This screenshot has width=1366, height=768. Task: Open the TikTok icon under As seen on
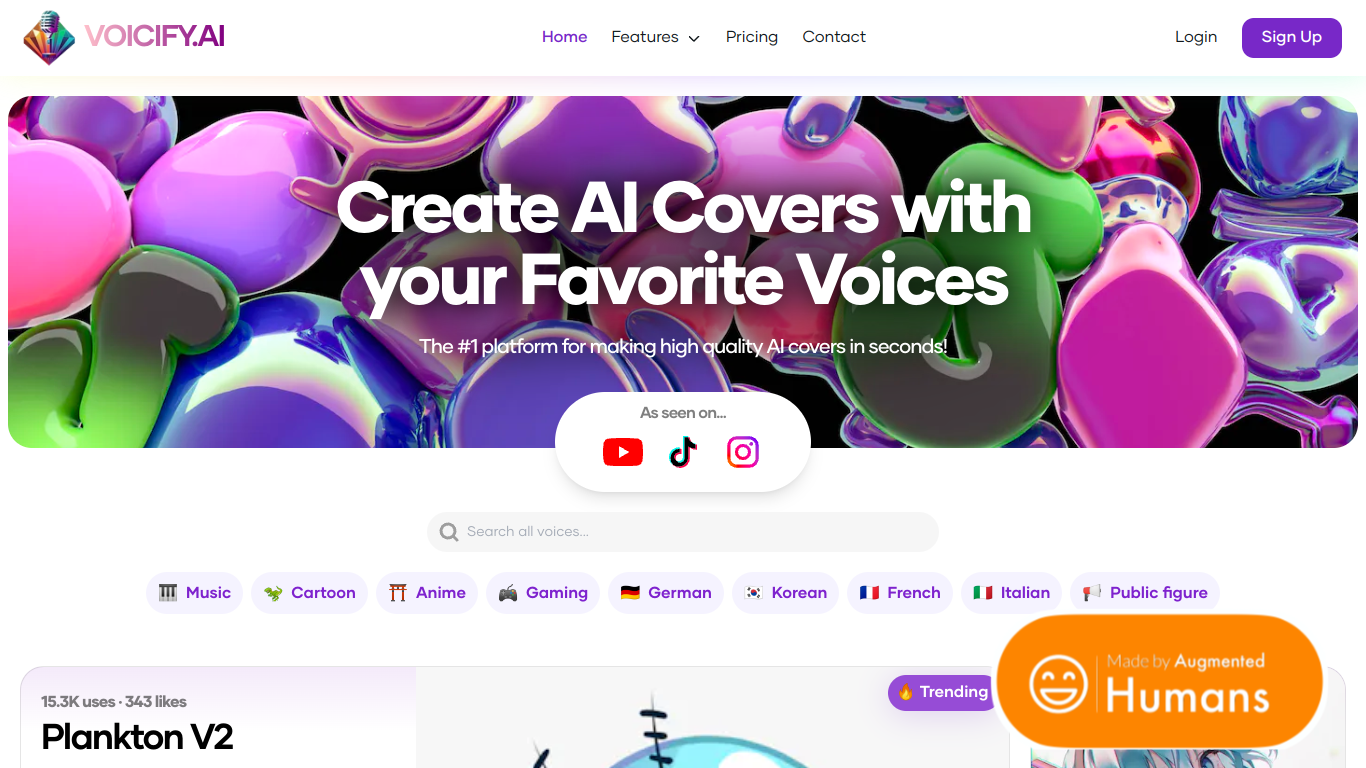[683, 452]
